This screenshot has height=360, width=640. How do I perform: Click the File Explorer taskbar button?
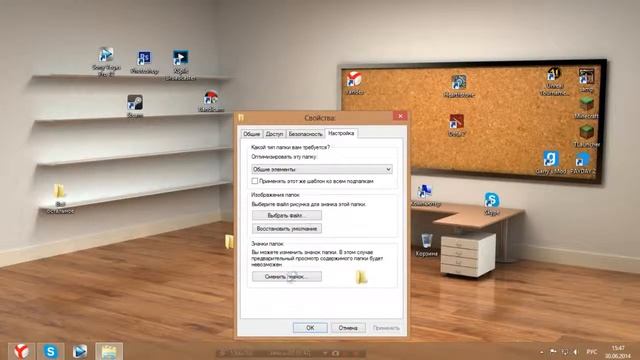coord(109,351)
